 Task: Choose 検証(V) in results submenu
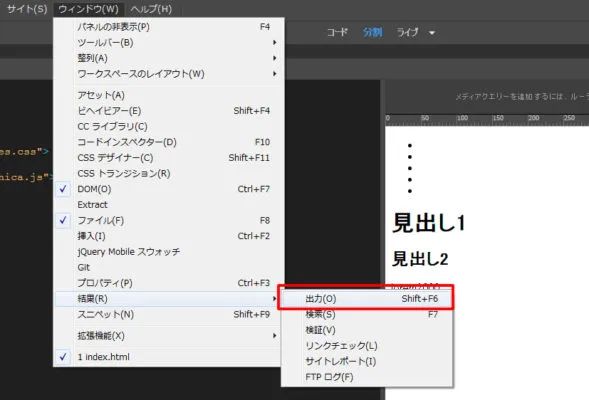point(367,330)
